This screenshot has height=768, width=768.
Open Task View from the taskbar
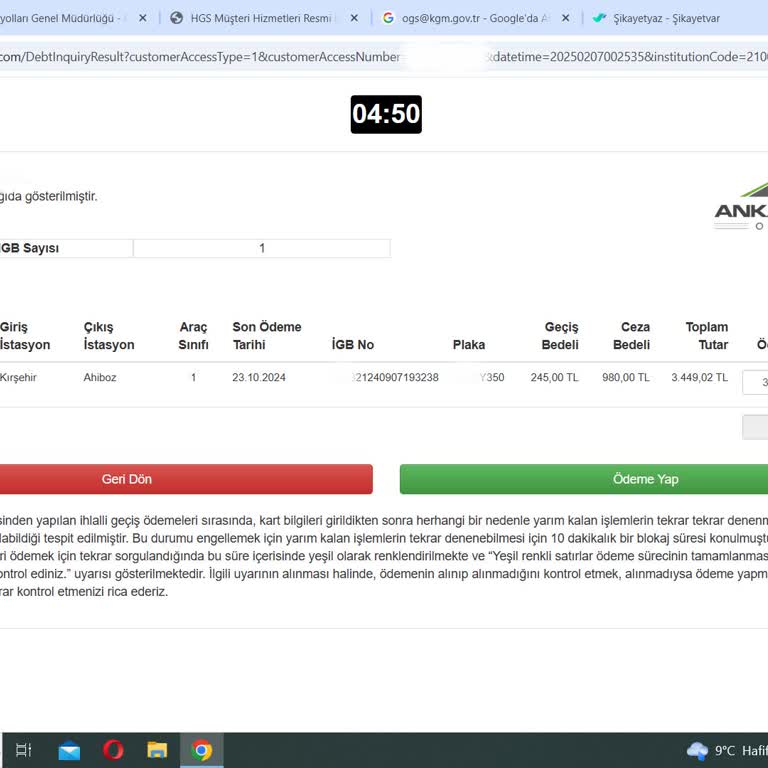[x=24, y=750]
